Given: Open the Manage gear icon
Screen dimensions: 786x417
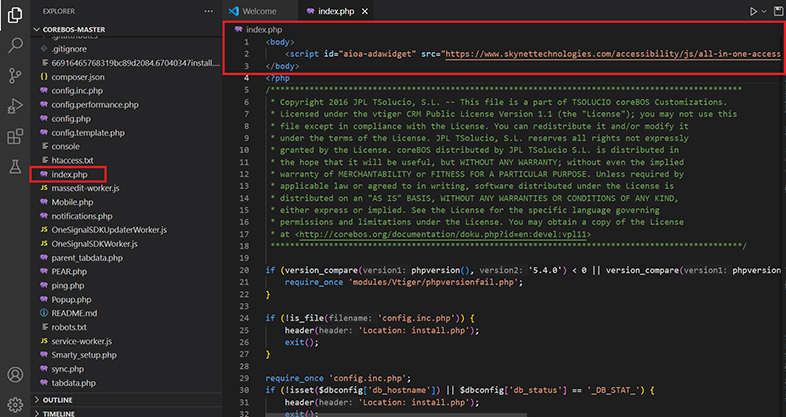Looking at the screenshot, I should pos(15,404).
